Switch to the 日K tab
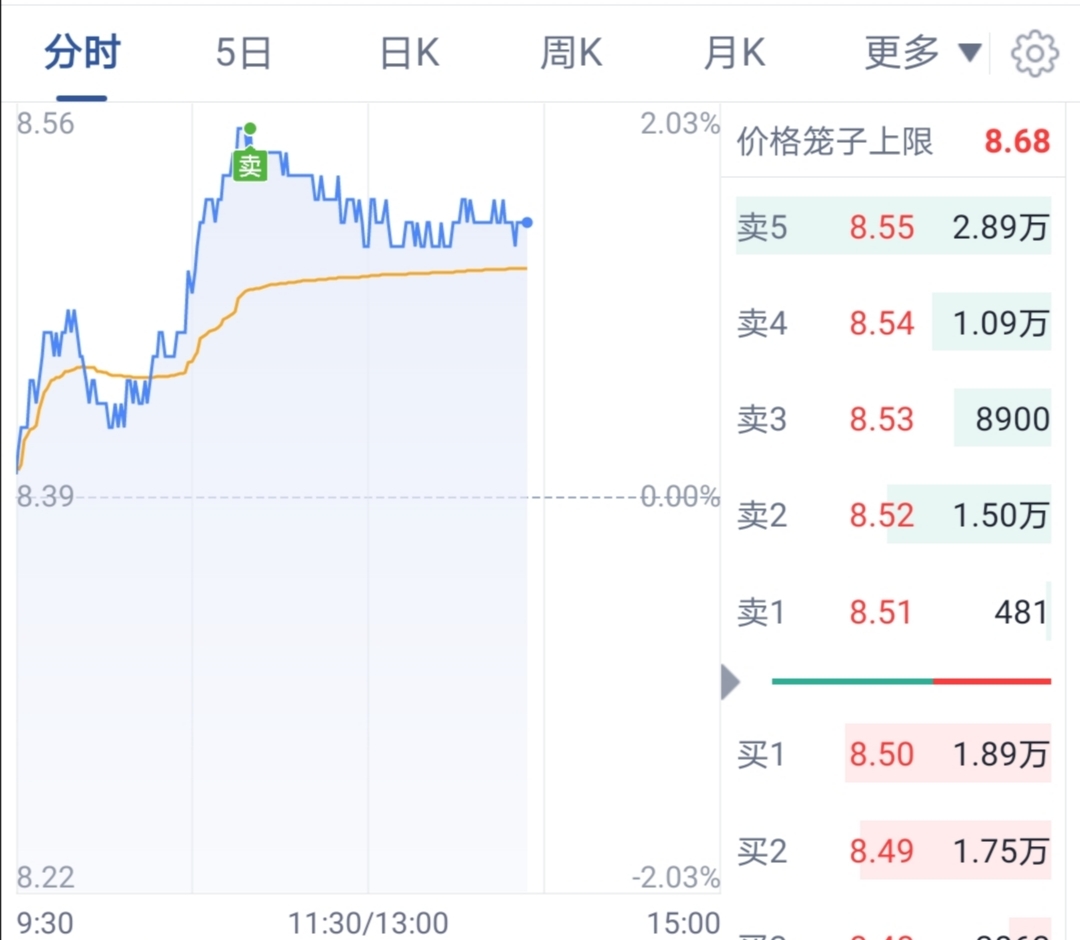 409,53
